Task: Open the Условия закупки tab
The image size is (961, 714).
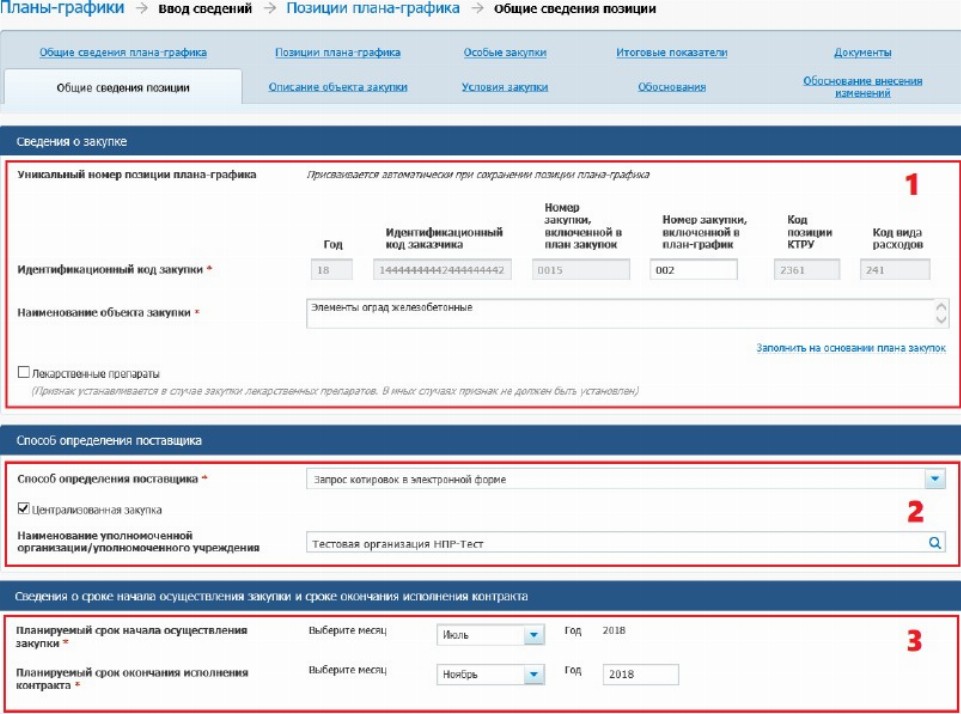Action: (504, 87)
